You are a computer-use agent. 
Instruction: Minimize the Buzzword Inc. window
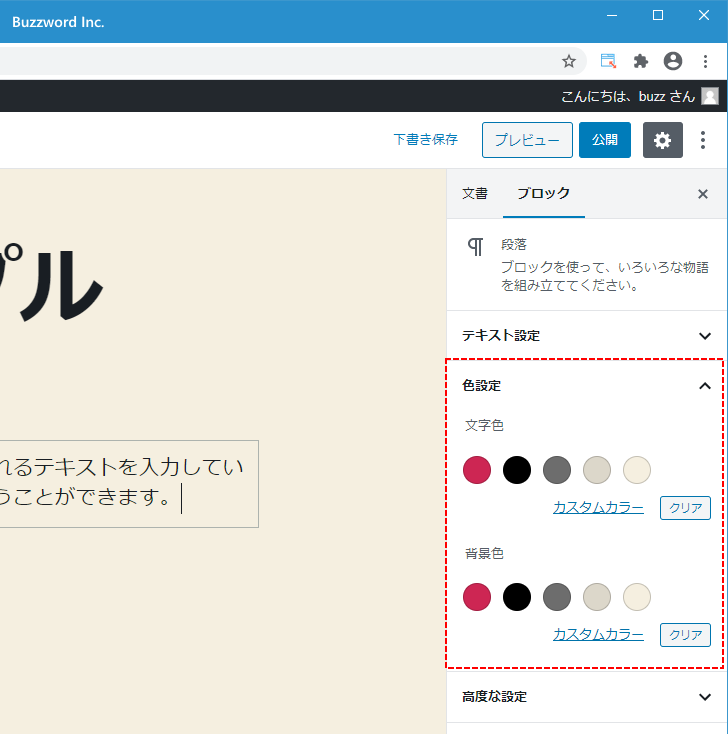pyautogui.click(x=612, y=15)
